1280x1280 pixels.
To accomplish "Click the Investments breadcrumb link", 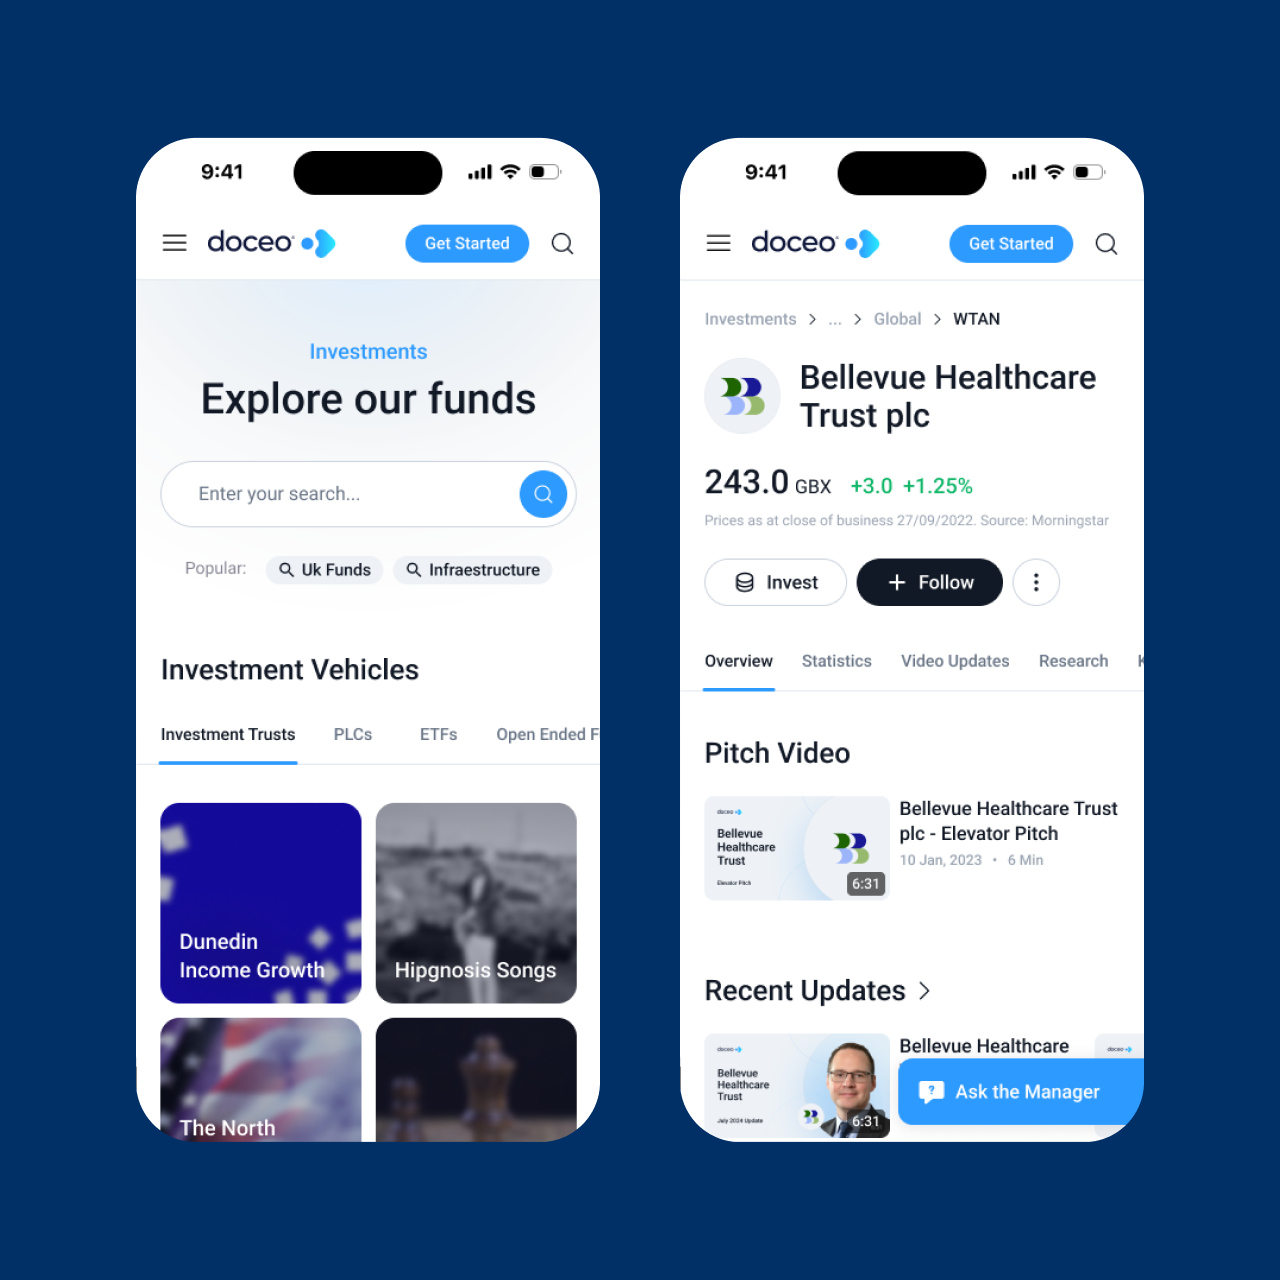I will pos(751,319).
